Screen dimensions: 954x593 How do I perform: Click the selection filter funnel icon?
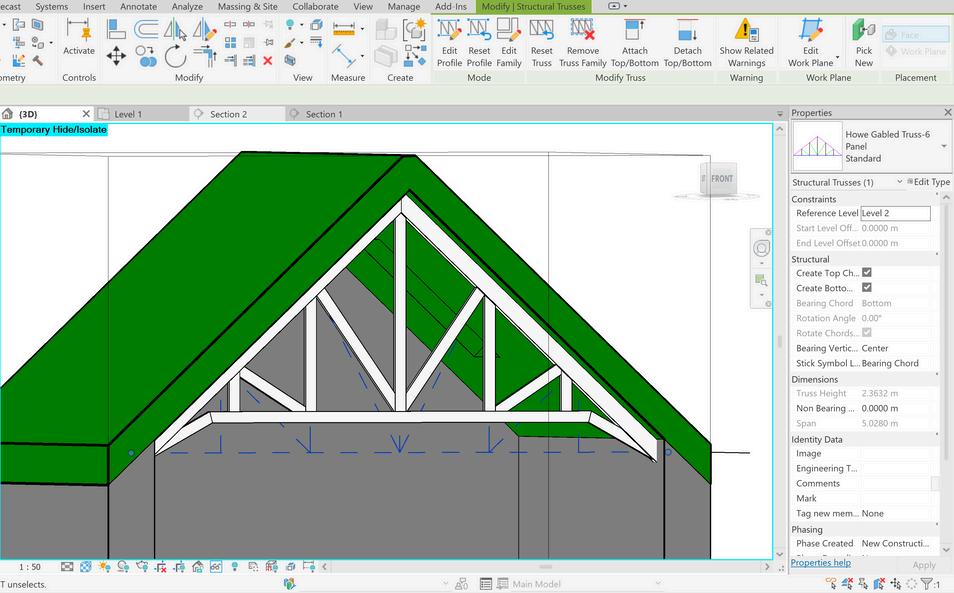[x=927, y=584]
